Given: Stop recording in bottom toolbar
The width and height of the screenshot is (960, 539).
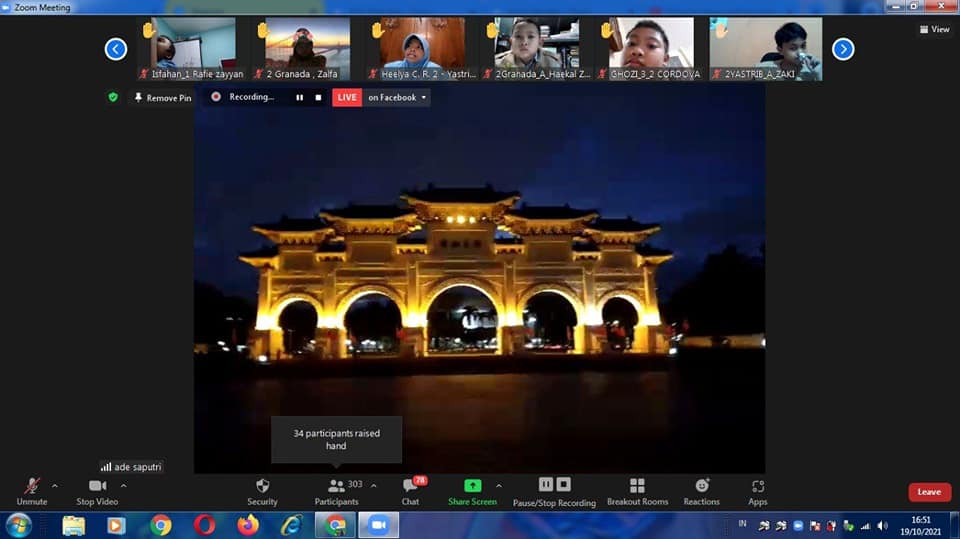Looking at the screenshot, I should (564, 484).
